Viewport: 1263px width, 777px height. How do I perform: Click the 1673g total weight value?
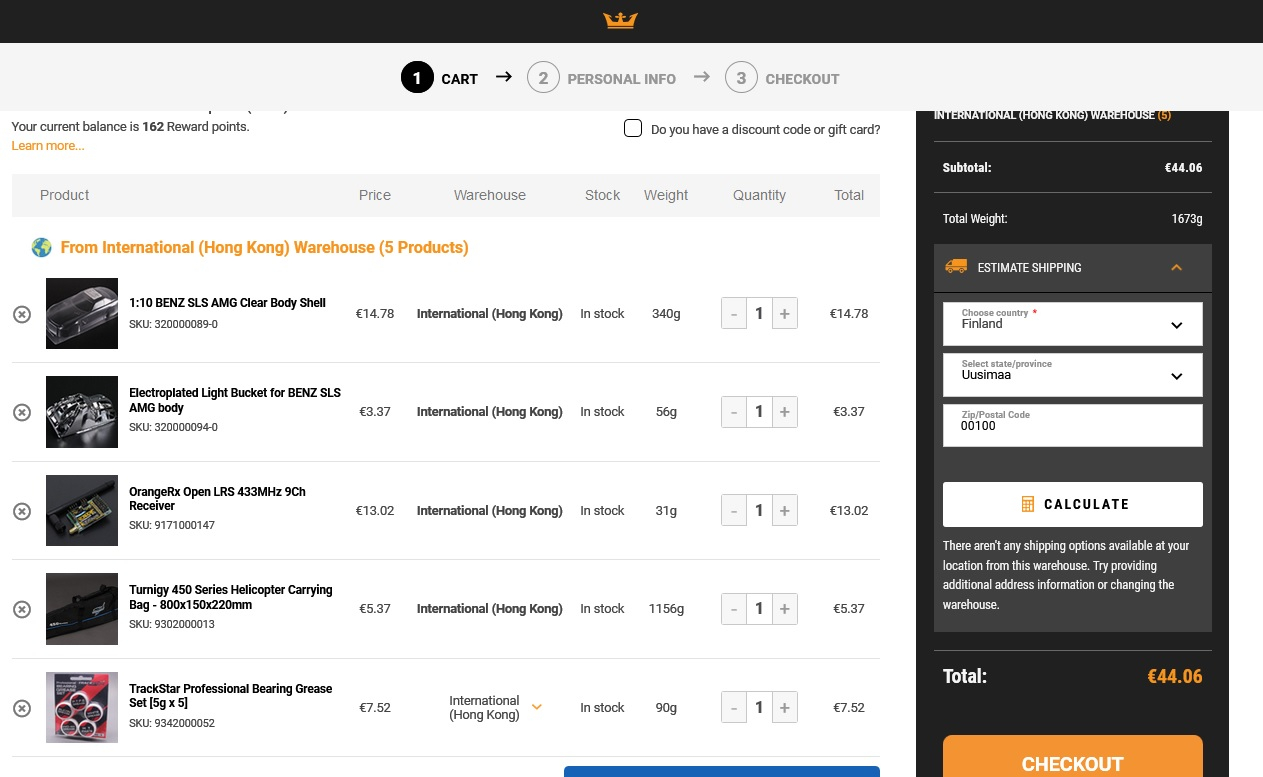tap(1187, 218)
